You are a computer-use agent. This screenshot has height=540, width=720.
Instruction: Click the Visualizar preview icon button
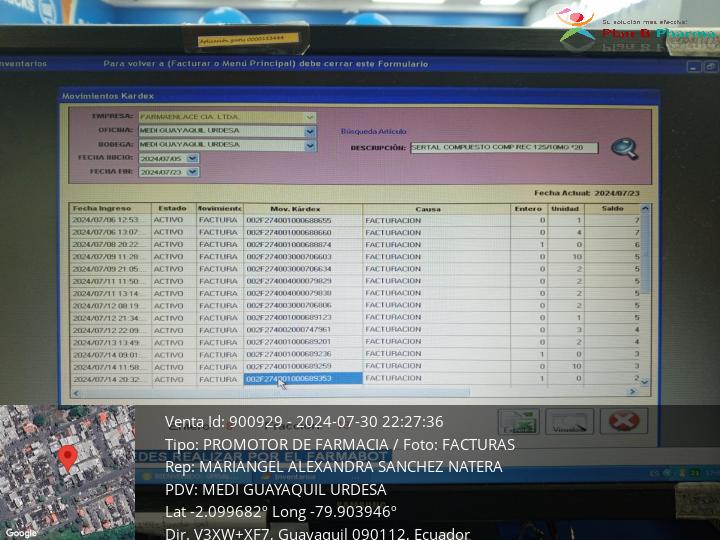[x=569, y=421]
